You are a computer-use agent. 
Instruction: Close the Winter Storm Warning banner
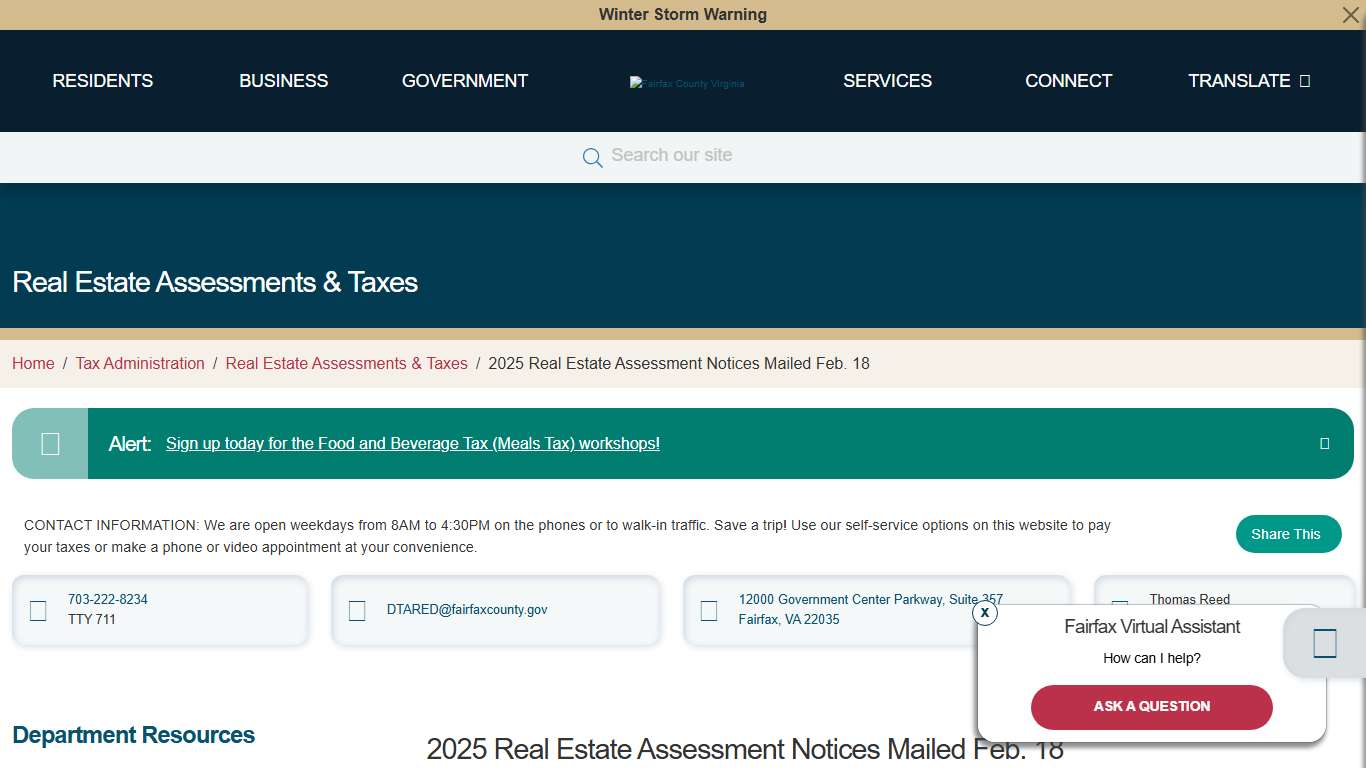tap(1350, 15)
